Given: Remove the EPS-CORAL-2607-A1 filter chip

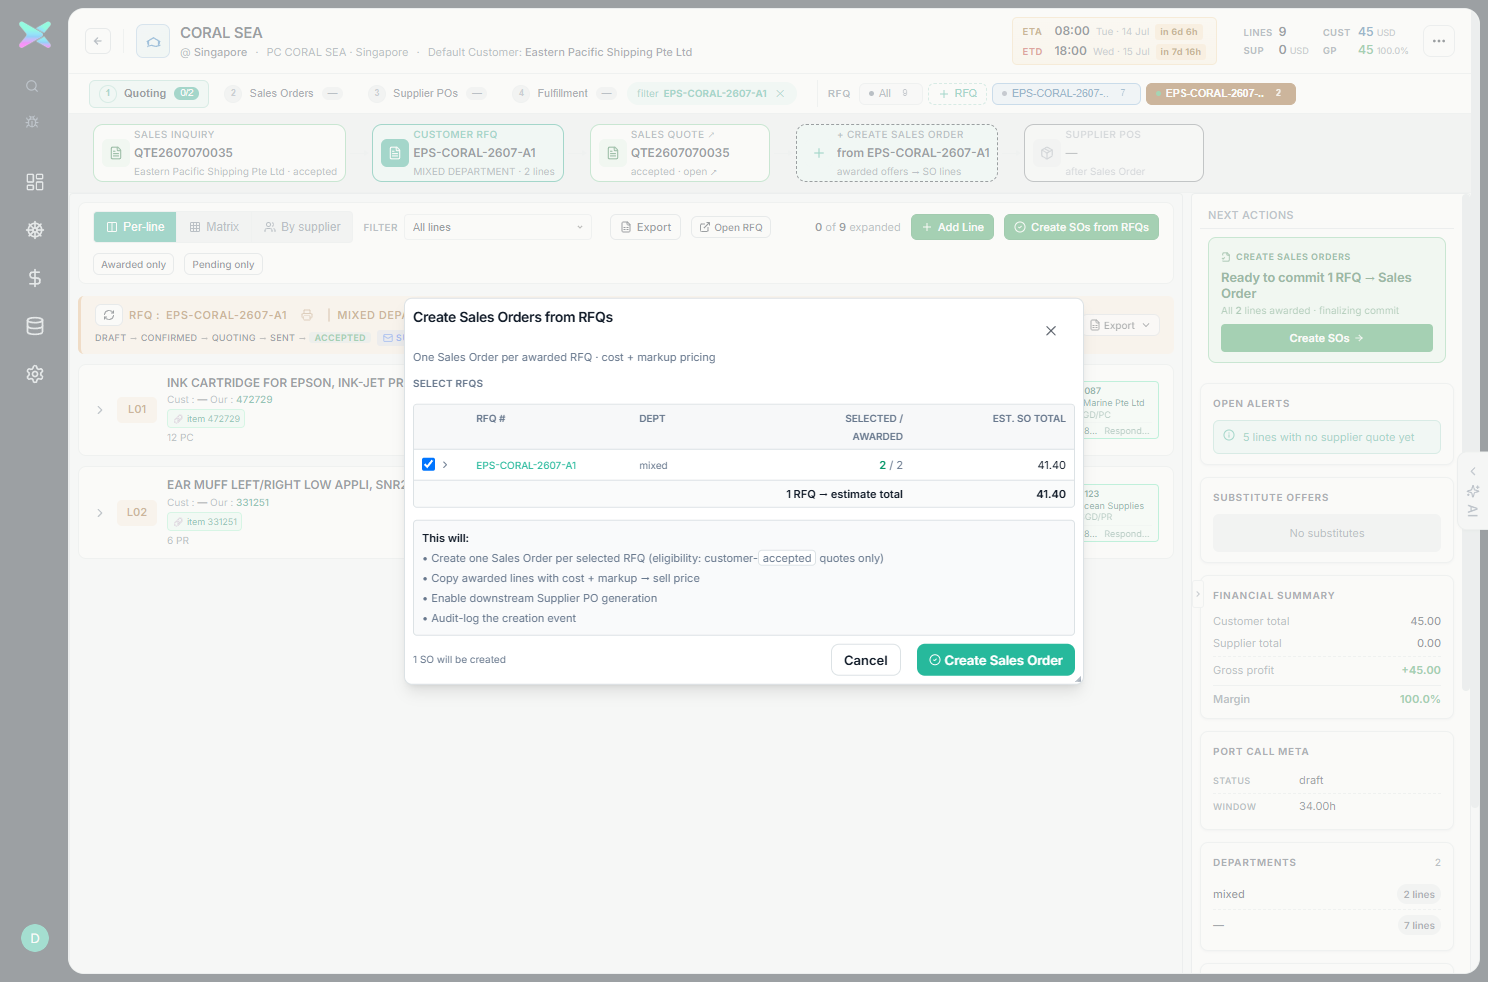Looking at the screenshot, I should point(780,93).
